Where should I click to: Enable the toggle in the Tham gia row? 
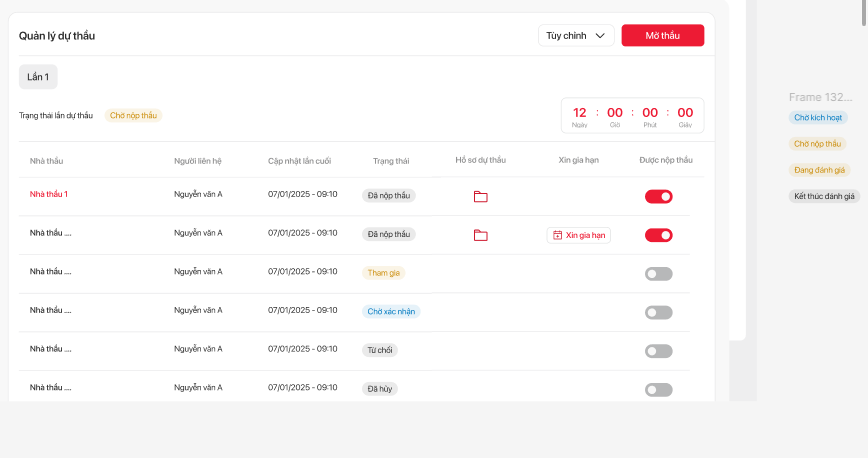point(658,274)
